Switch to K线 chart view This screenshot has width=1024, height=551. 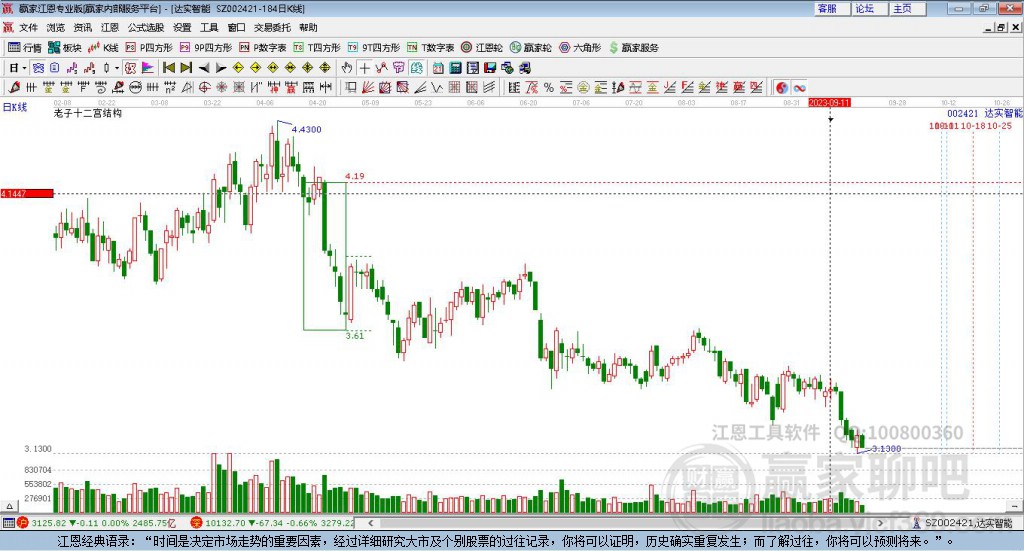coord(103,48)
